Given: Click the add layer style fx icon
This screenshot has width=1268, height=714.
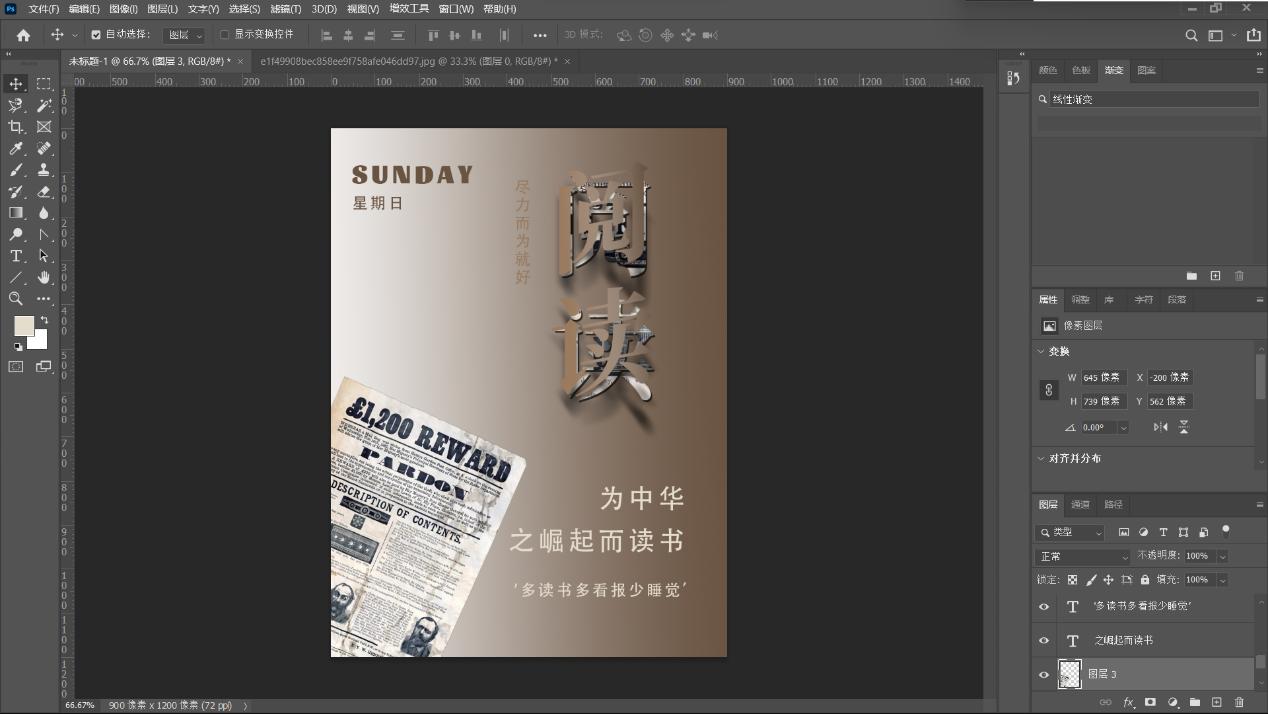Looking at the screenshot, I should [1129, 703].
